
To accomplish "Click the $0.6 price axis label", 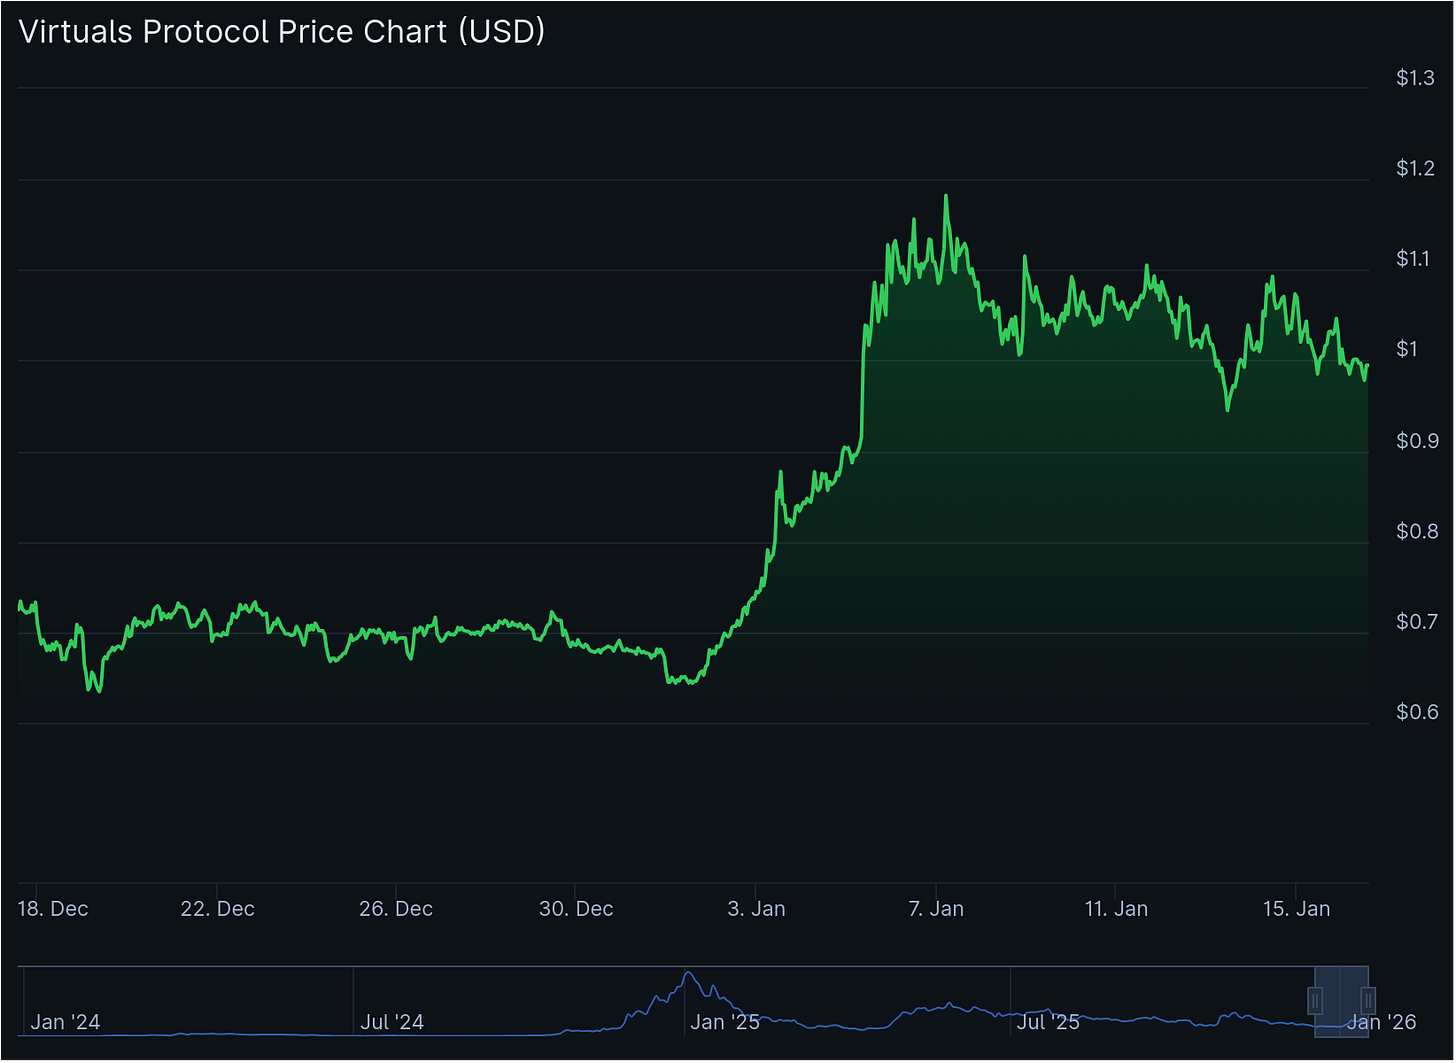I will [1417, 712].
